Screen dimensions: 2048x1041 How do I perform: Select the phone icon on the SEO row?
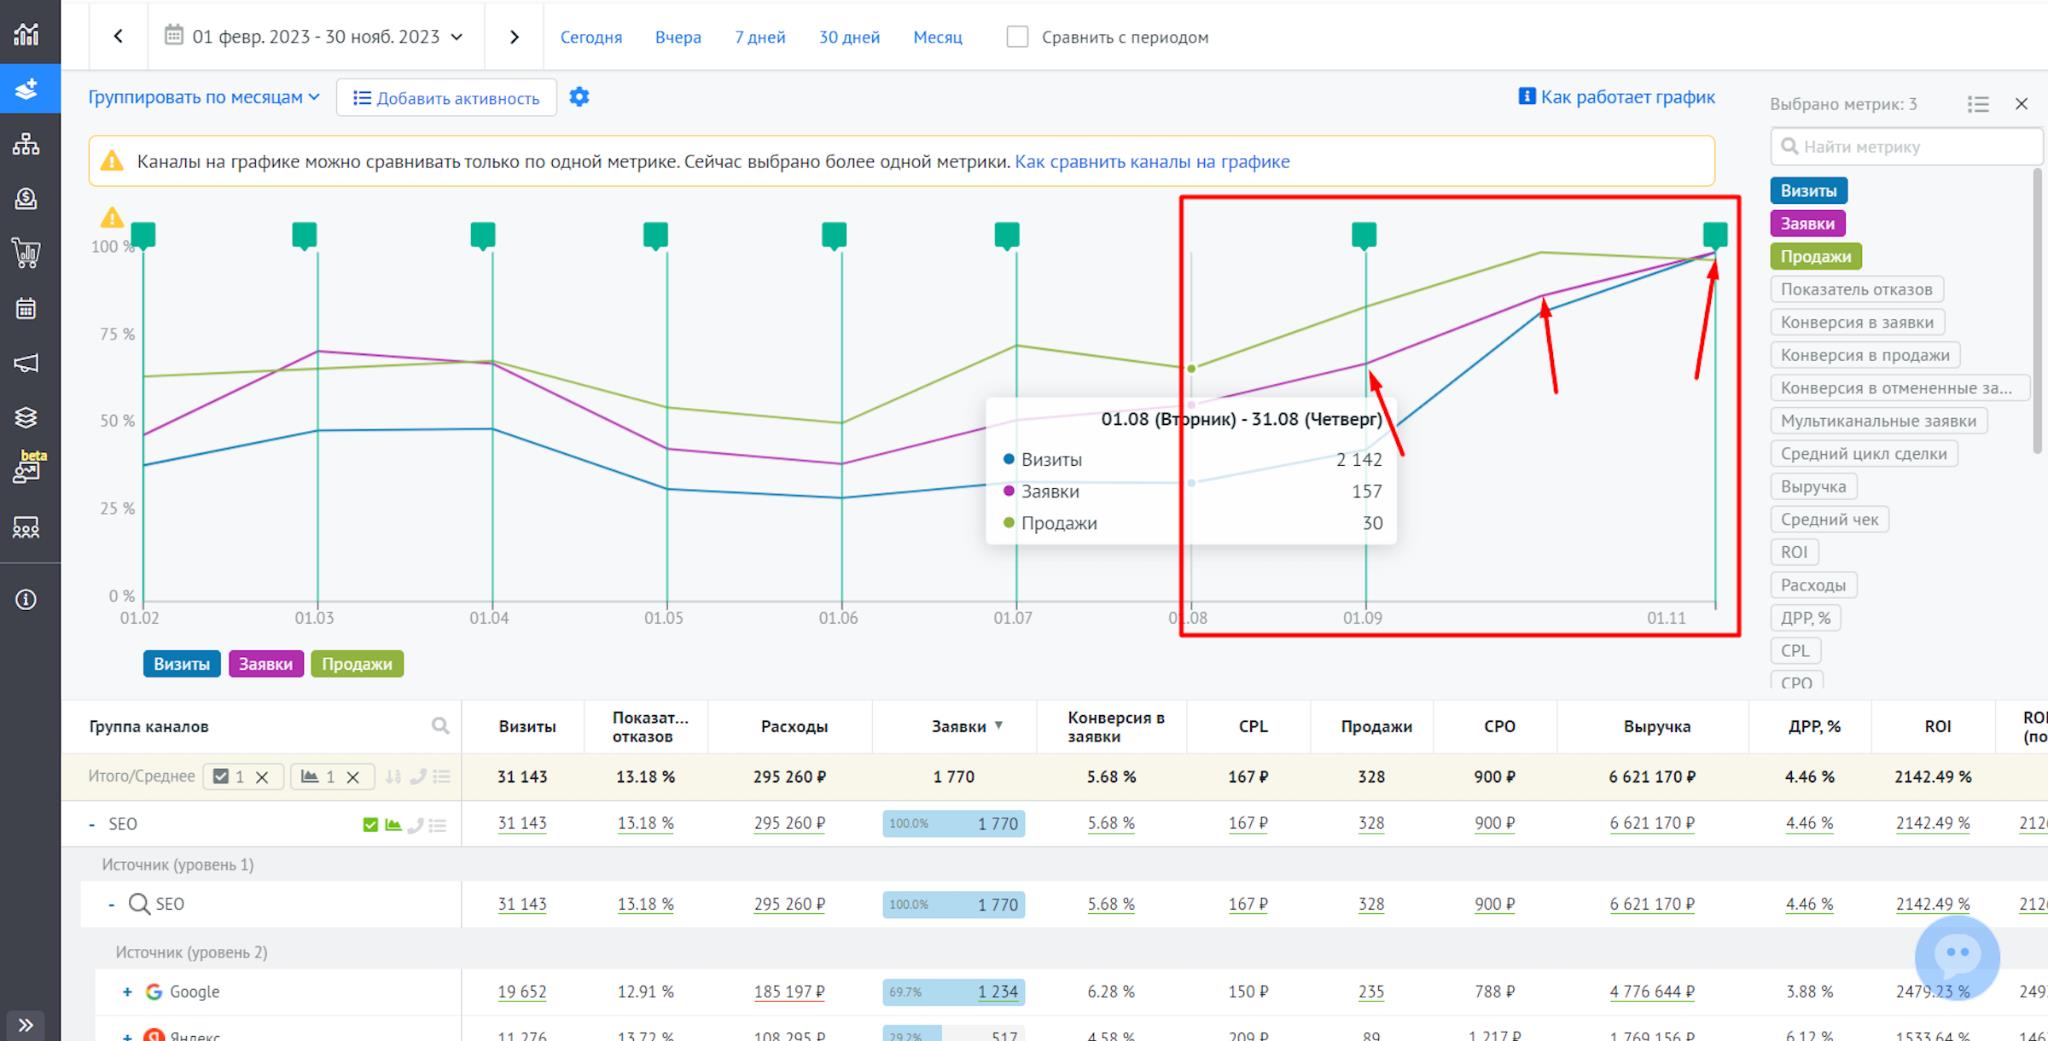(418, 824)
